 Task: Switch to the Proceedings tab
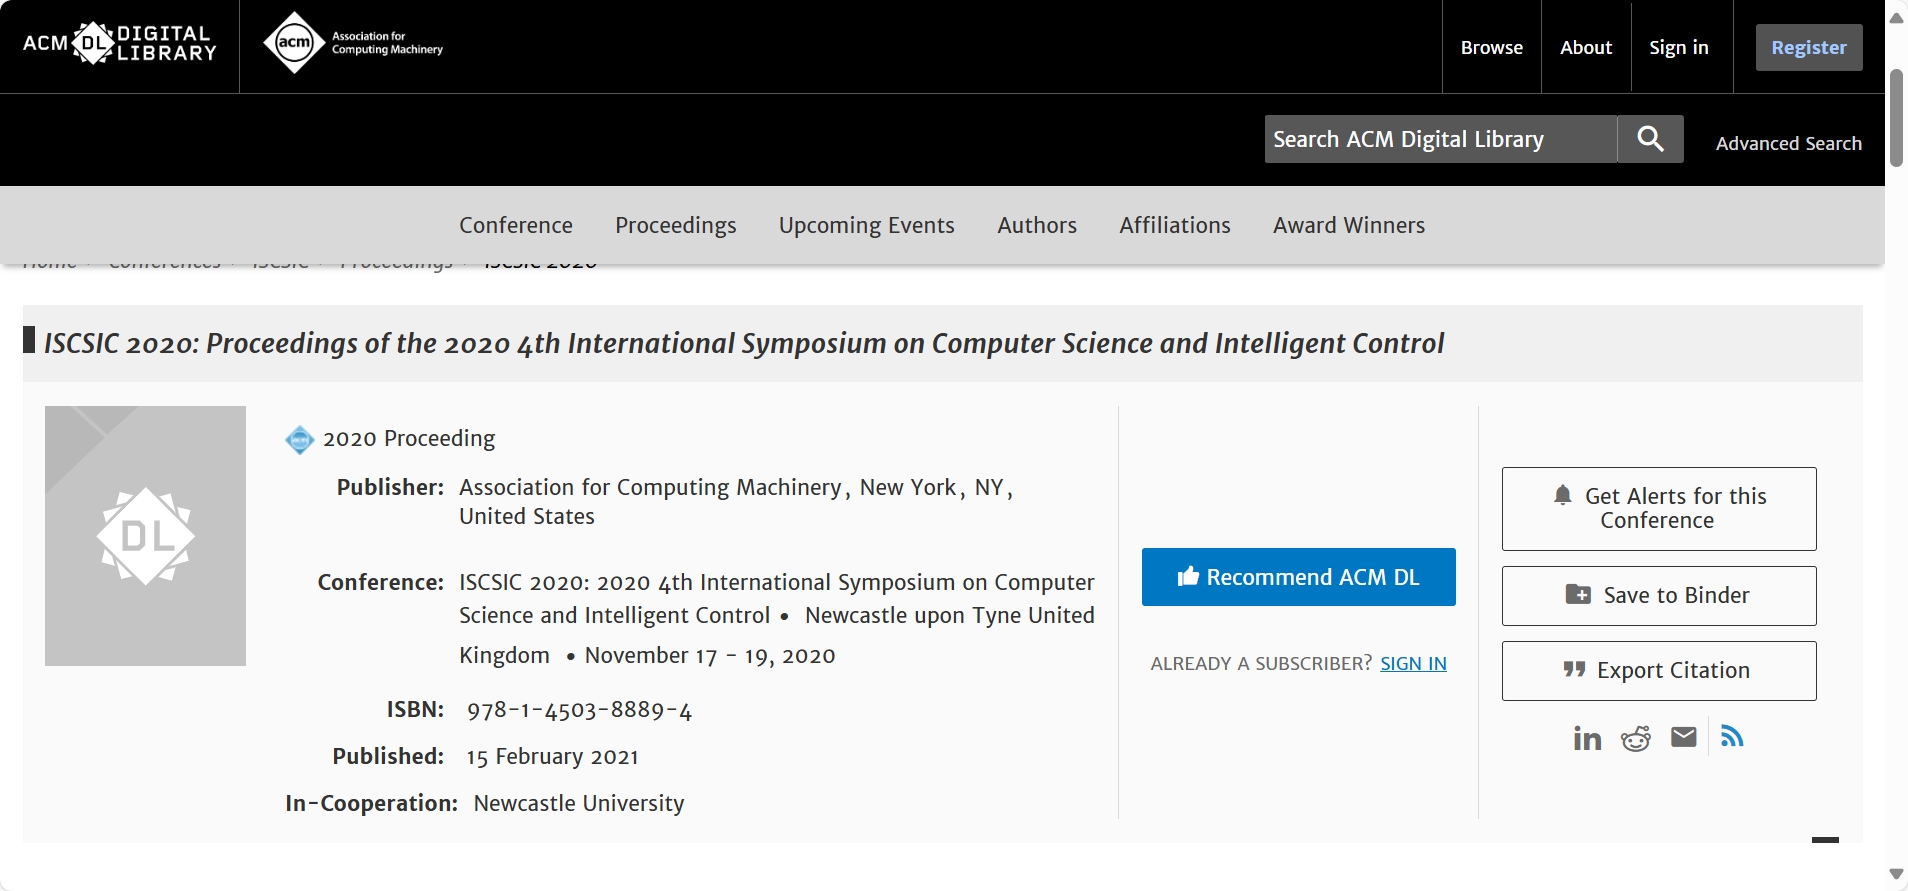tap(675, 225)
